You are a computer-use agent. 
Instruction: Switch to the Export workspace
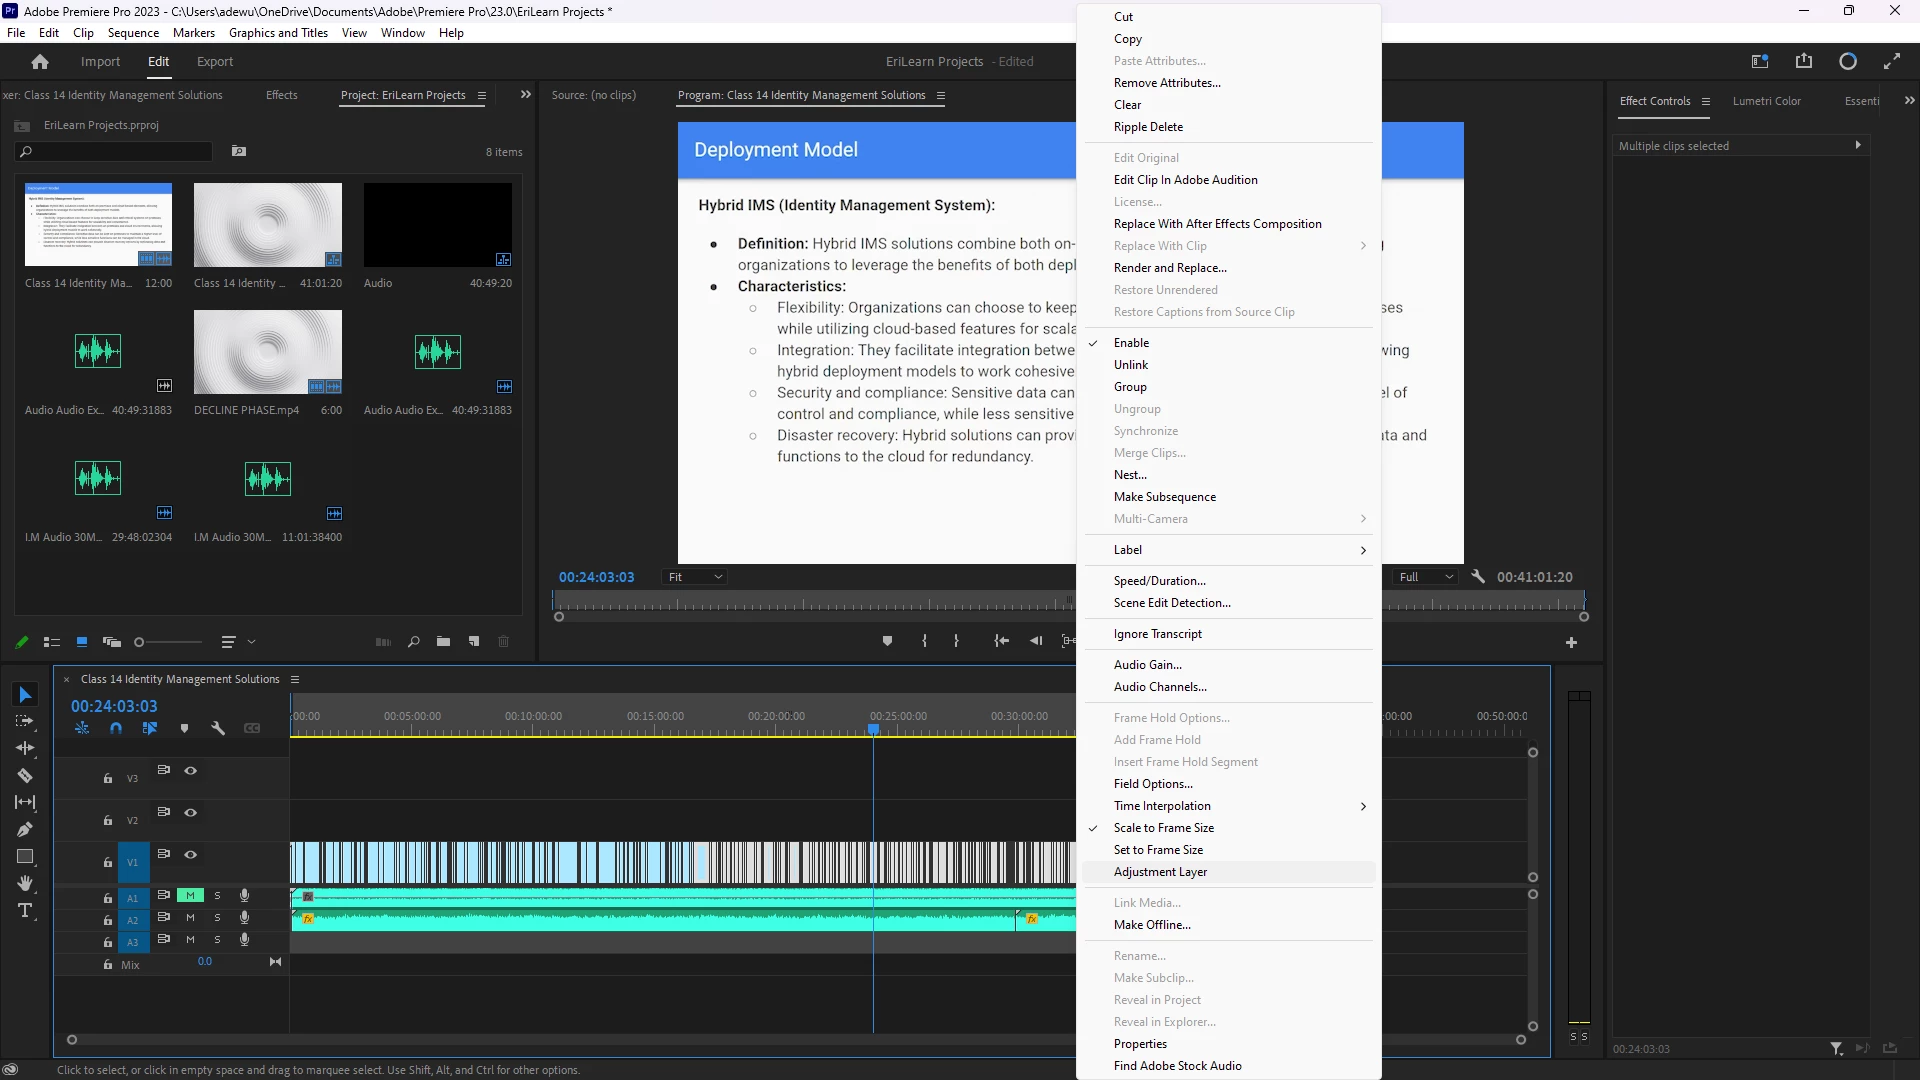(215, 62)
